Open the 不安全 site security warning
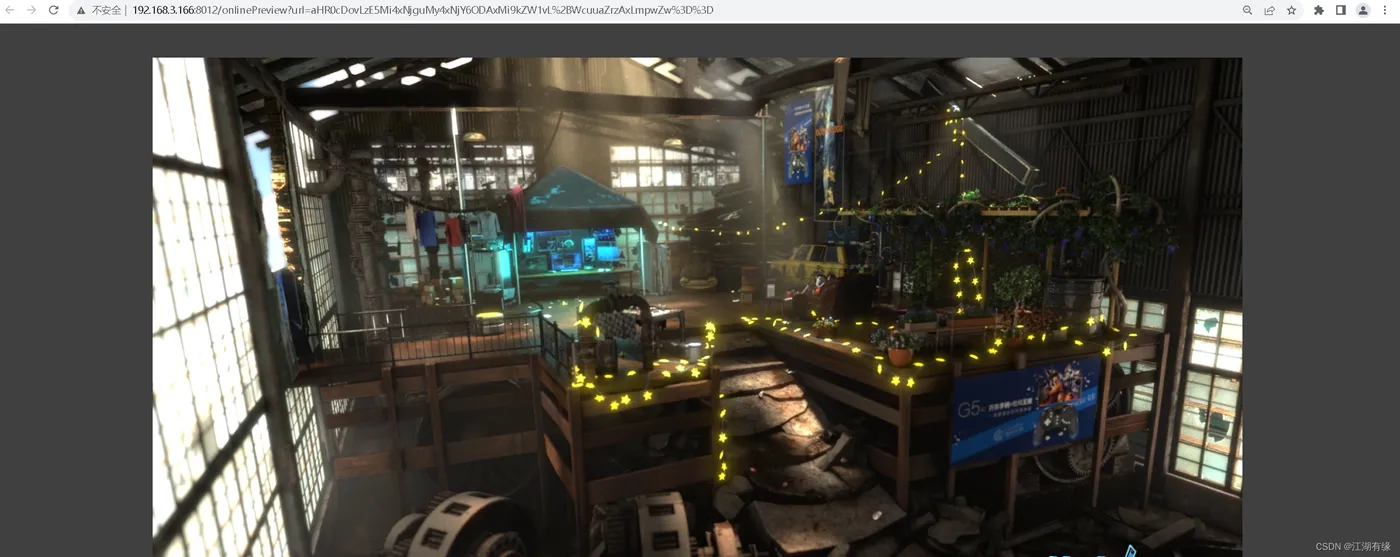This screenshot has width=1400, height=557. [99, 10]
